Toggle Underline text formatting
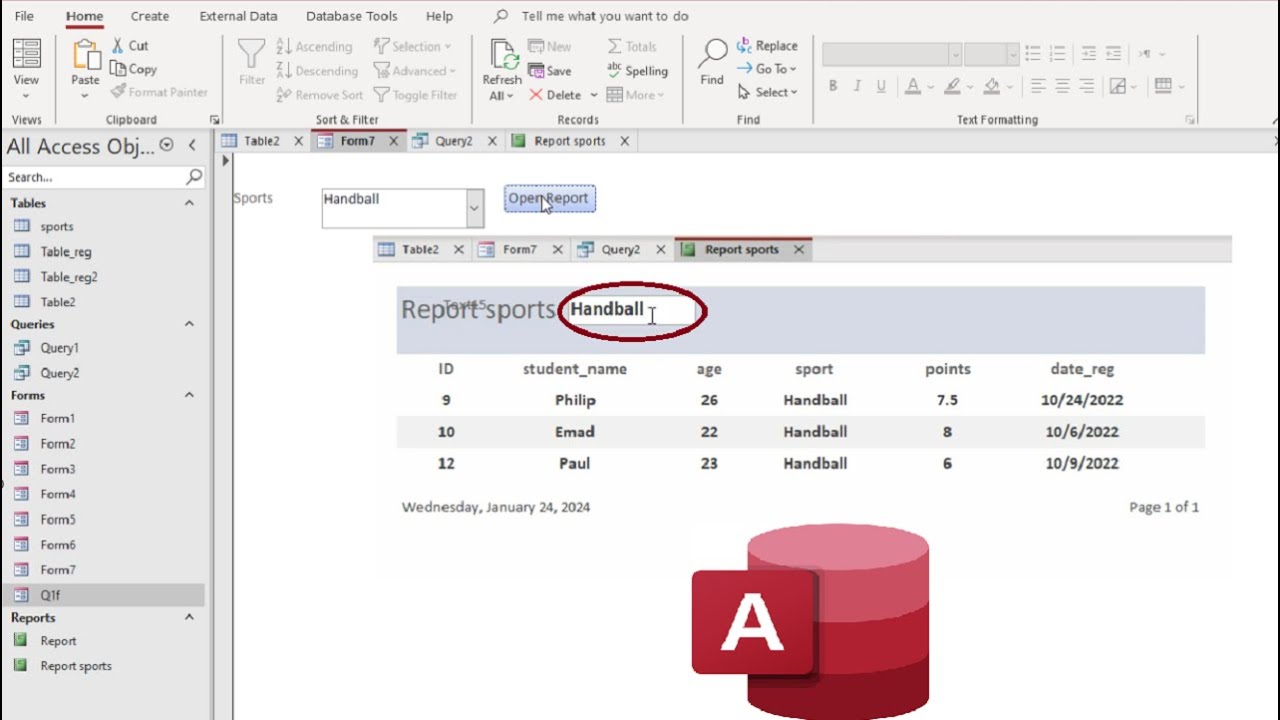This screenshot has width=1280, height=720. 881,87
